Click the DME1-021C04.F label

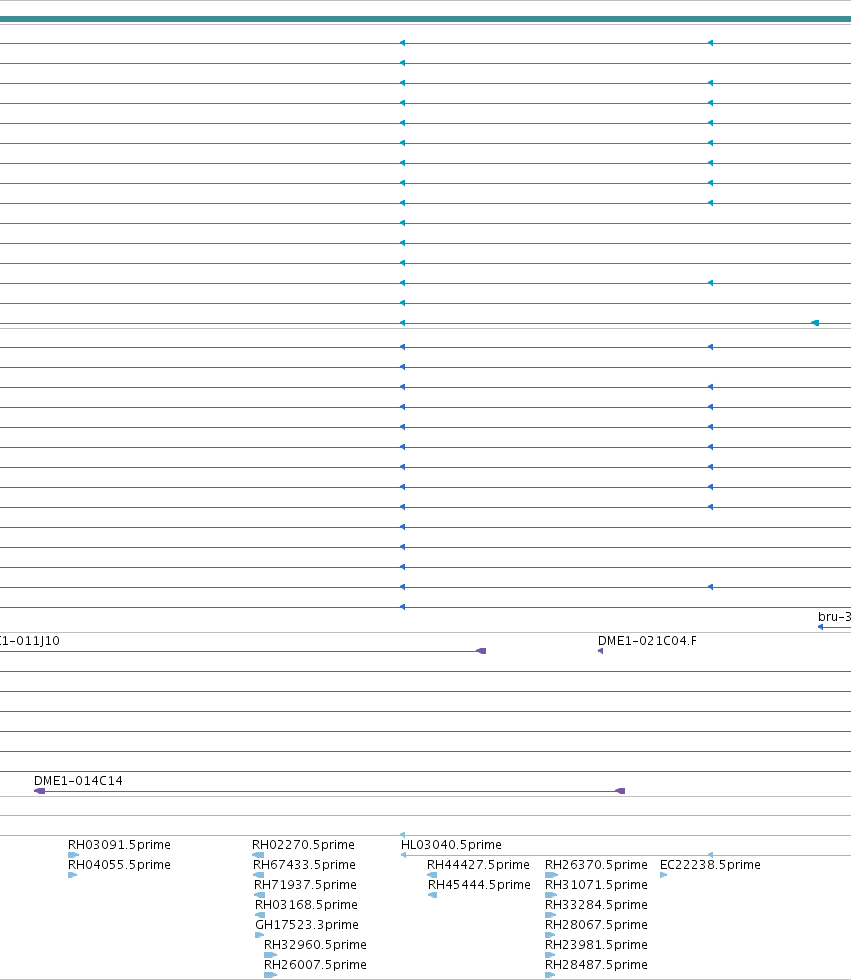click(647, 641)
